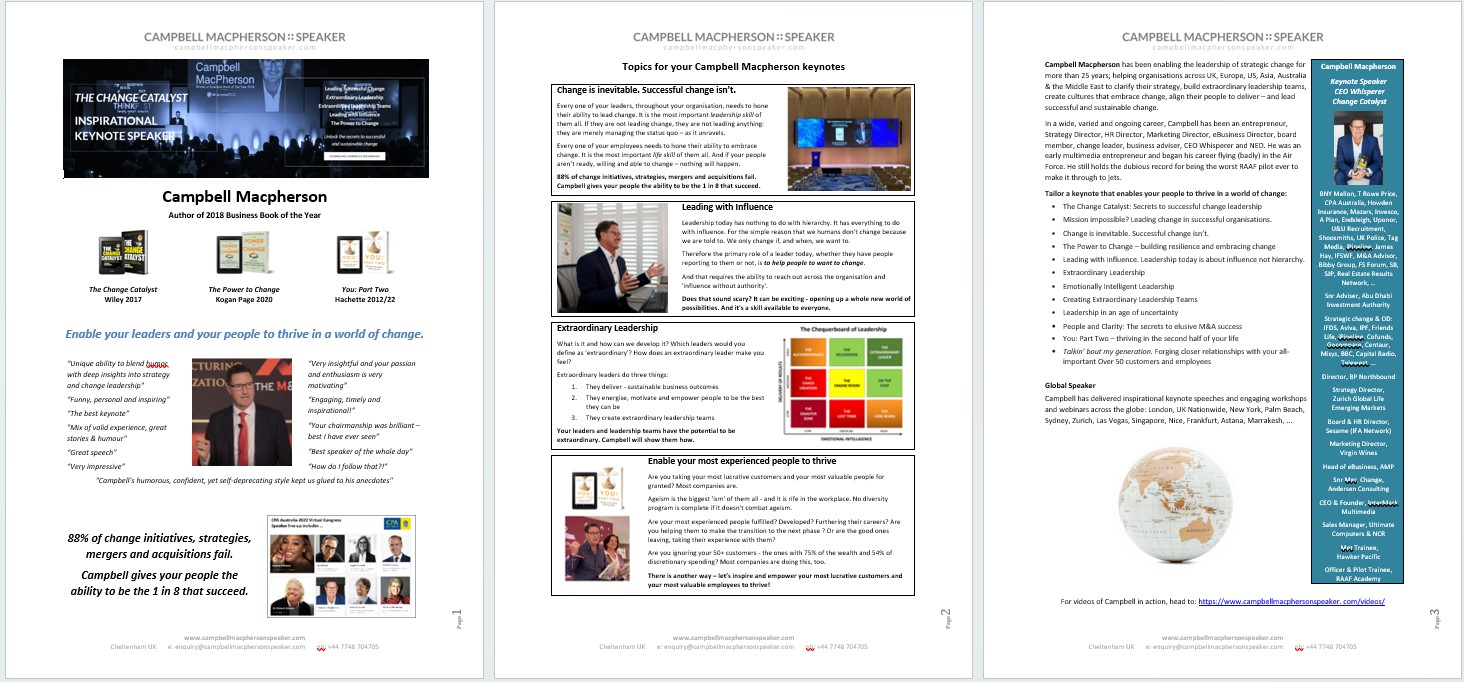Screen dimensions: 1464x682
Task: Click sidebar entry "Marketing Director, Virgin Wines"
Action: click(1358, 447)
